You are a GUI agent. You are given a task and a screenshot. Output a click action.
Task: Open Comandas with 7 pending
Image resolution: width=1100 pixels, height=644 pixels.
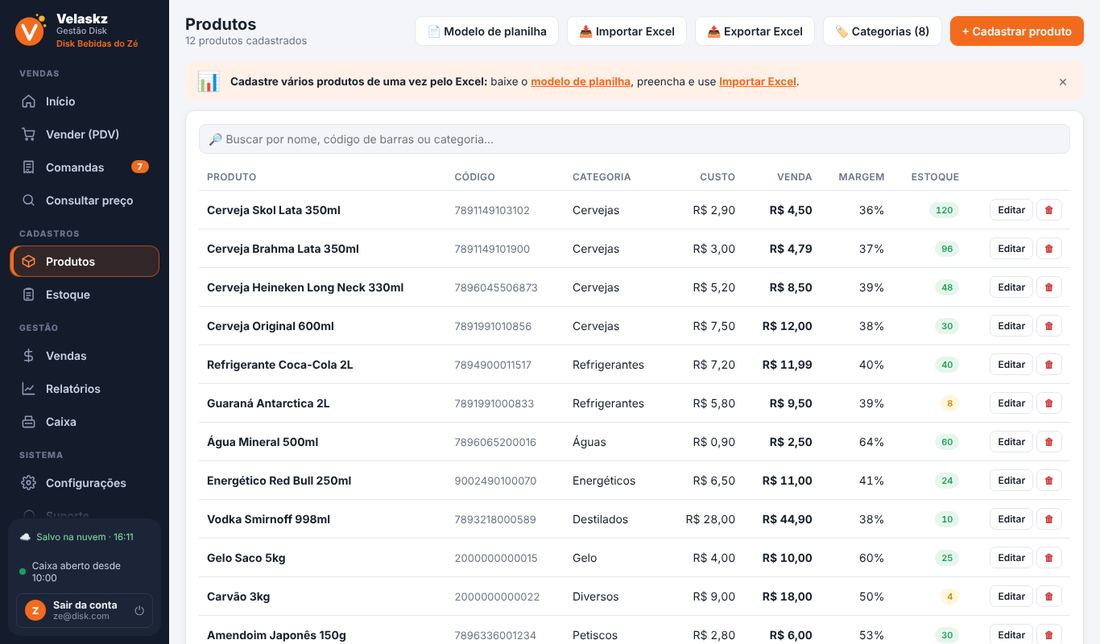coord(85,167)
